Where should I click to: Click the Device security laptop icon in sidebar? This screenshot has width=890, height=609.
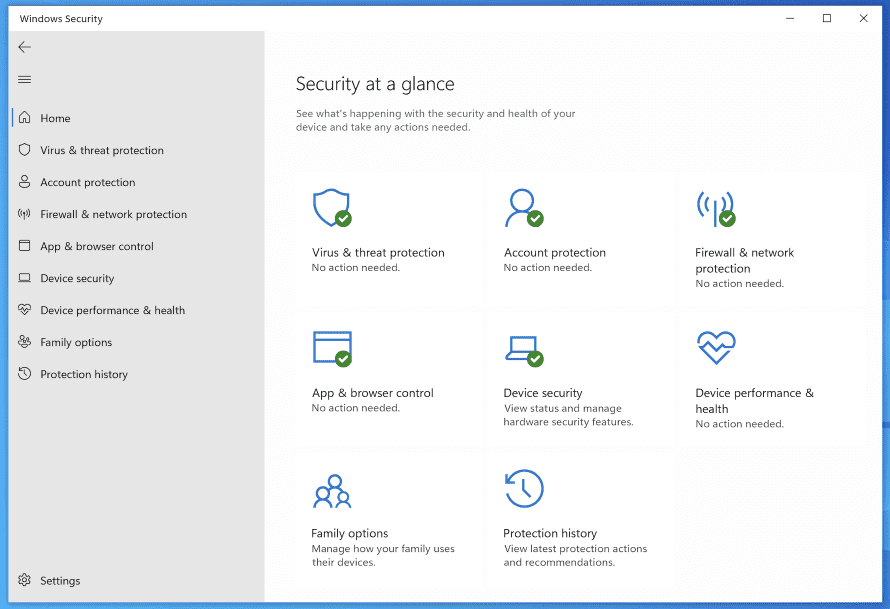coord(24,278)
